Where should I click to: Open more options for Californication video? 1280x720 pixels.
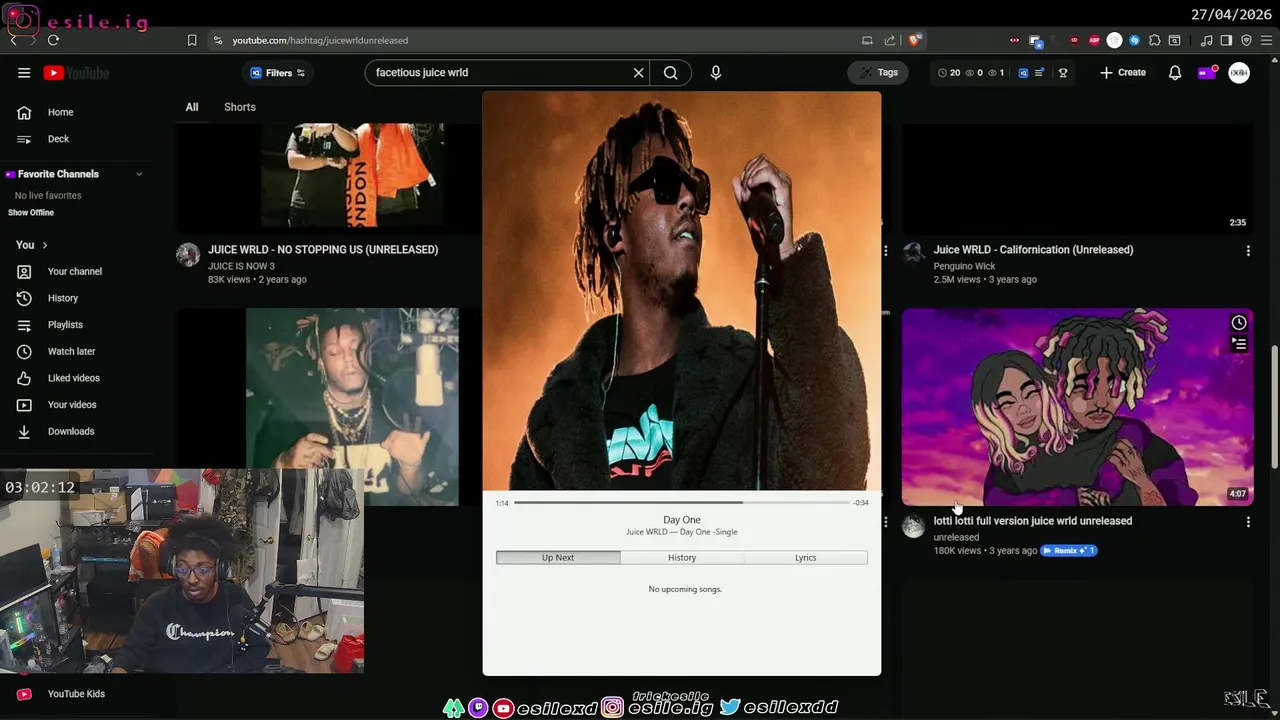coord(1248,251)
